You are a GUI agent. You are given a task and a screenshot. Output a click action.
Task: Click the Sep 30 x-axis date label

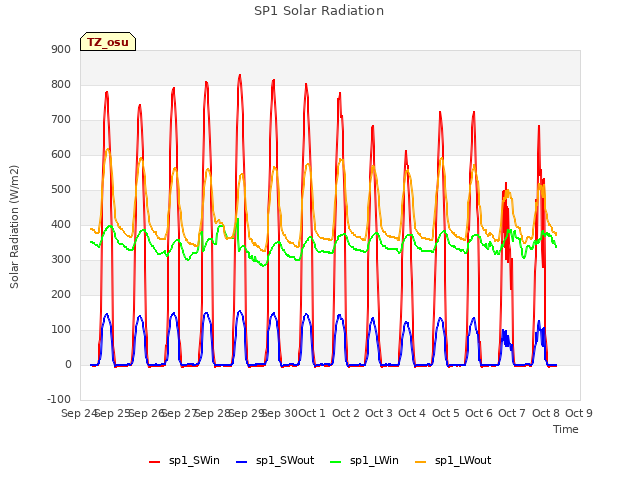click(280, 413)
